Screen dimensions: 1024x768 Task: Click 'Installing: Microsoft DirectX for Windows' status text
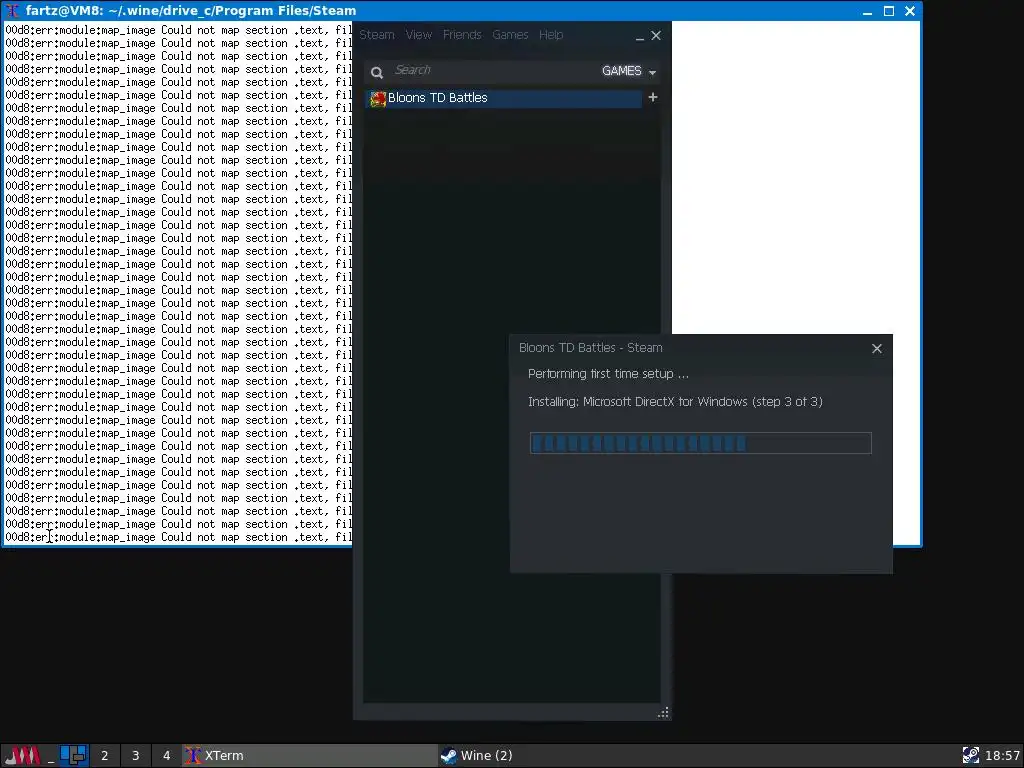tap(675, 402)
